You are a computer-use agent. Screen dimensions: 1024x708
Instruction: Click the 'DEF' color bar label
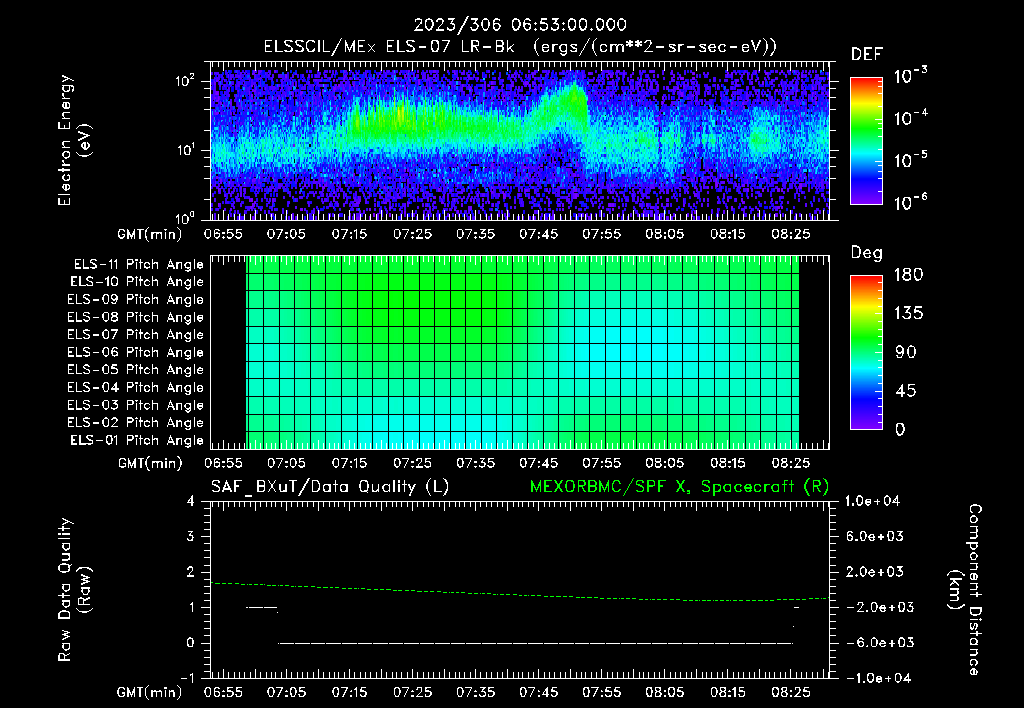866,54
